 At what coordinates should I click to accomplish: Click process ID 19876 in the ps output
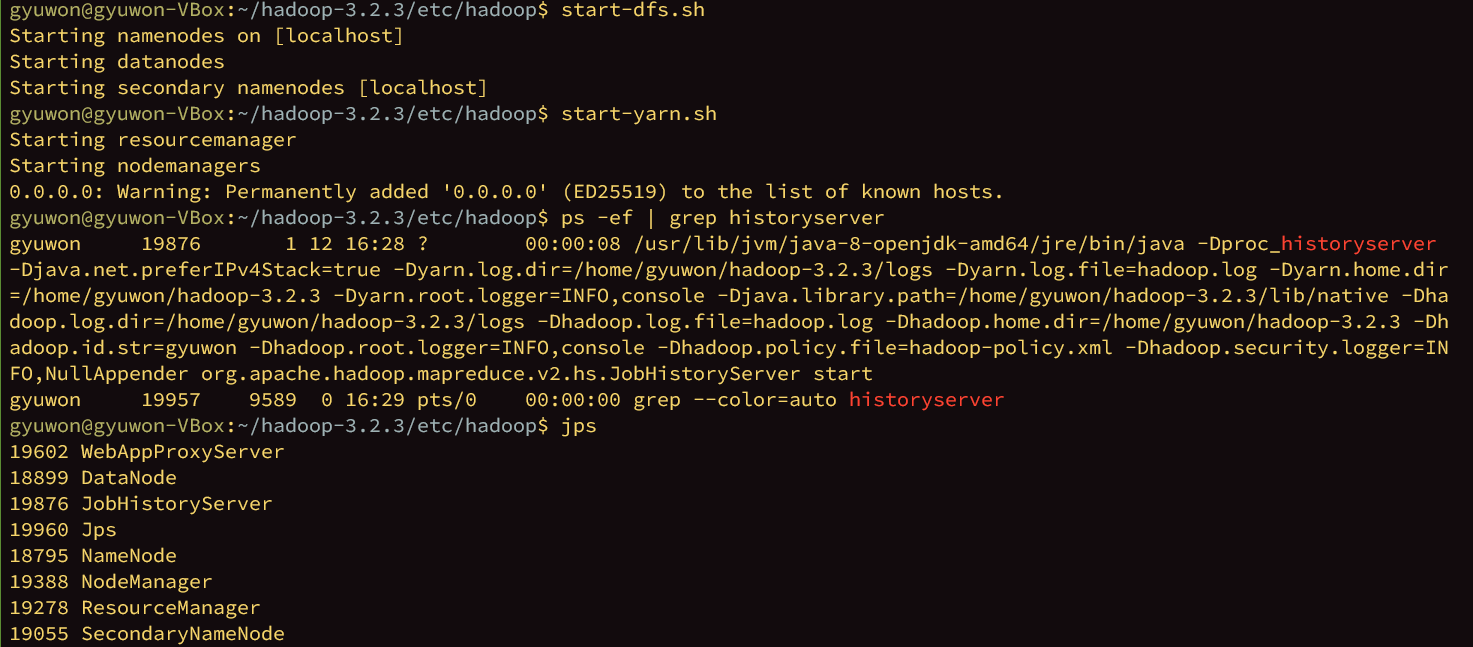(171, 244)
